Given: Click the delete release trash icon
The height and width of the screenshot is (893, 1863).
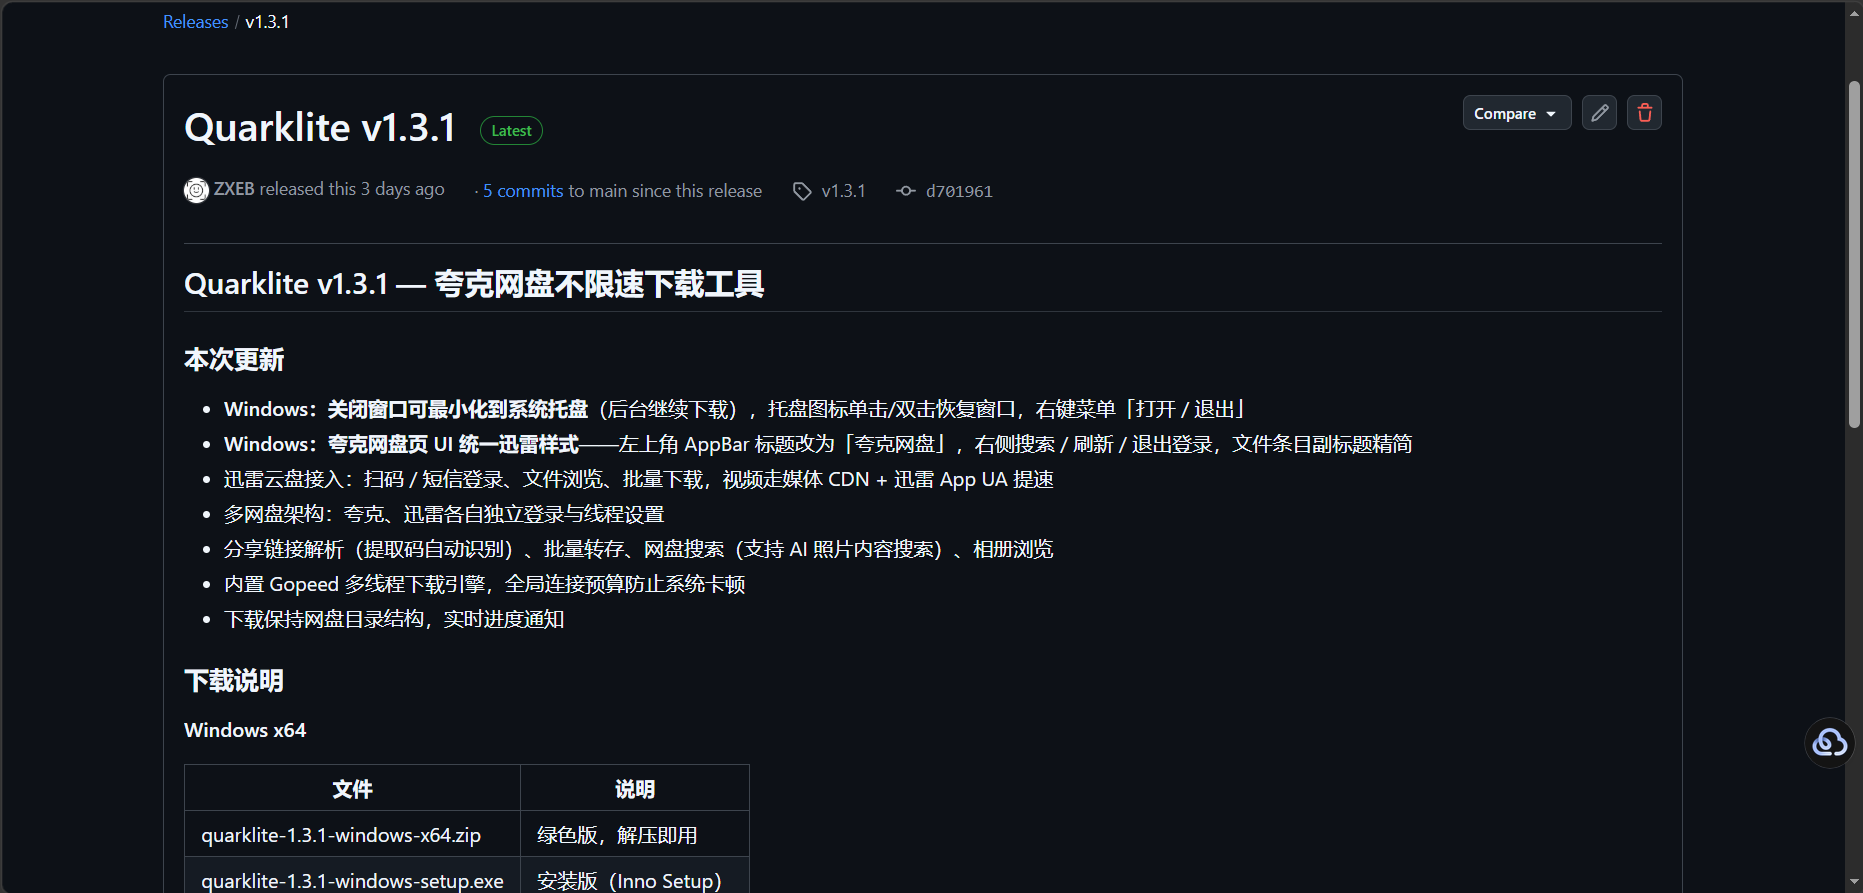Looking at the screenshot, I should [x=1644, y=113].
